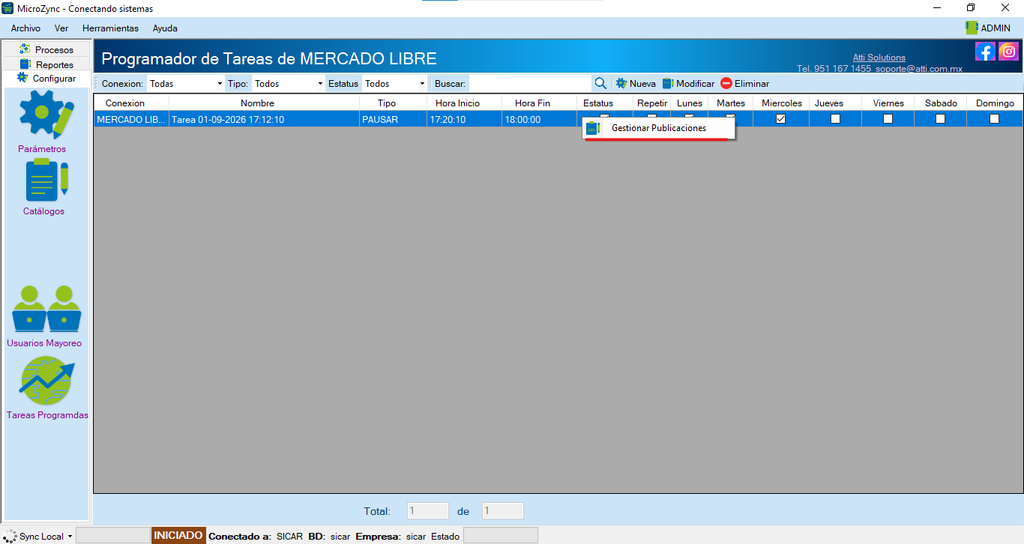Image resolution: width=1024 pixels, height=544 pixels.
Task: Click the Gestionar Publicaciones menu icon
Action: click(x=593, y=128)
